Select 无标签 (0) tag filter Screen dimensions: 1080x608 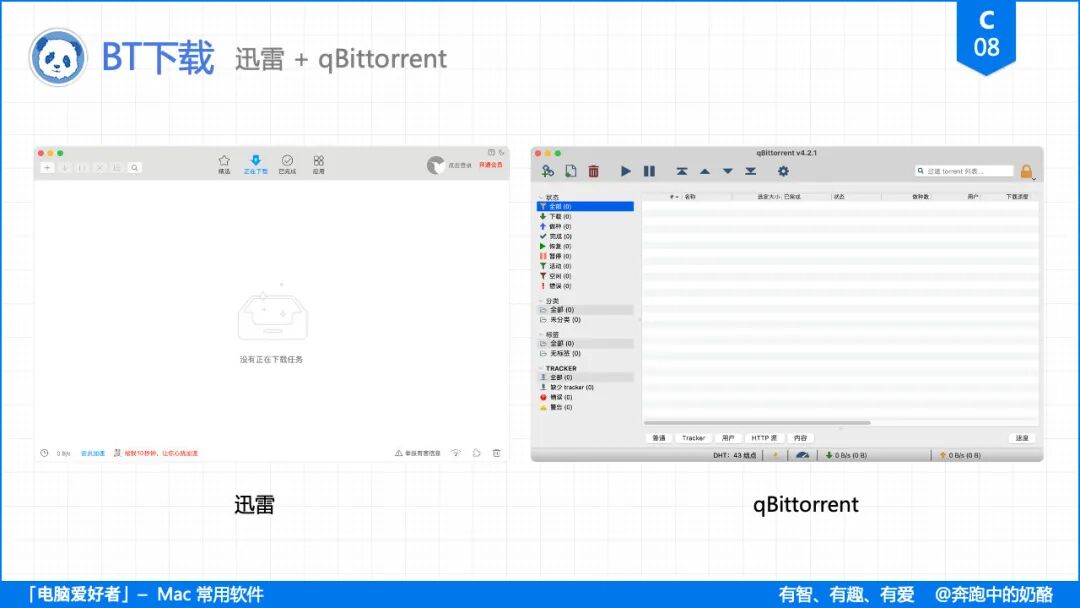585,353
